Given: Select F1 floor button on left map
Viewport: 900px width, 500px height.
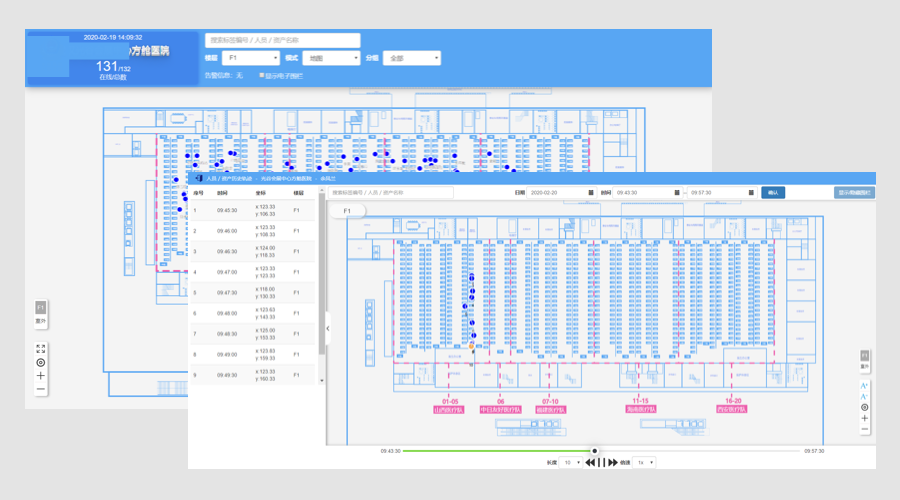Looking at the screenshot, I should click(41, 307).
